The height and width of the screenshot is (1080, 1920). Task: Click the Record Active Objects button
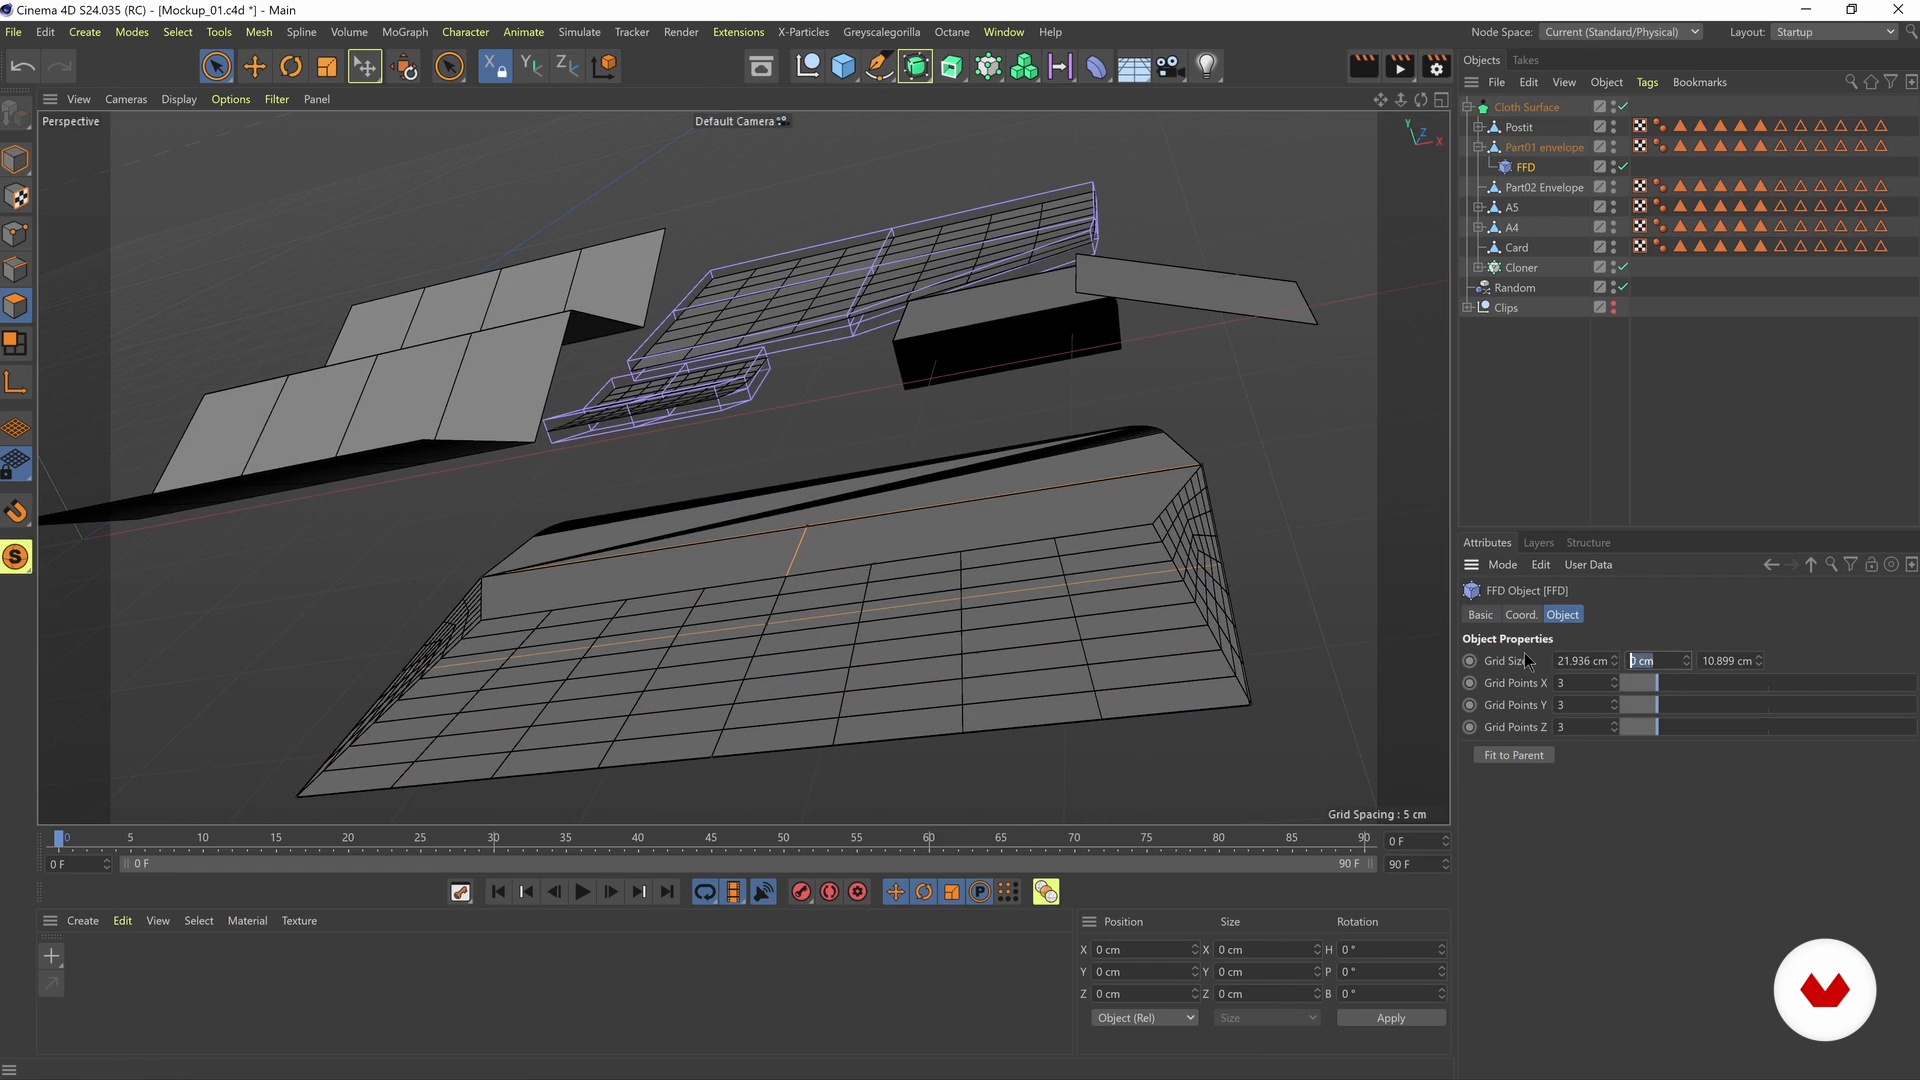point(801,892)
